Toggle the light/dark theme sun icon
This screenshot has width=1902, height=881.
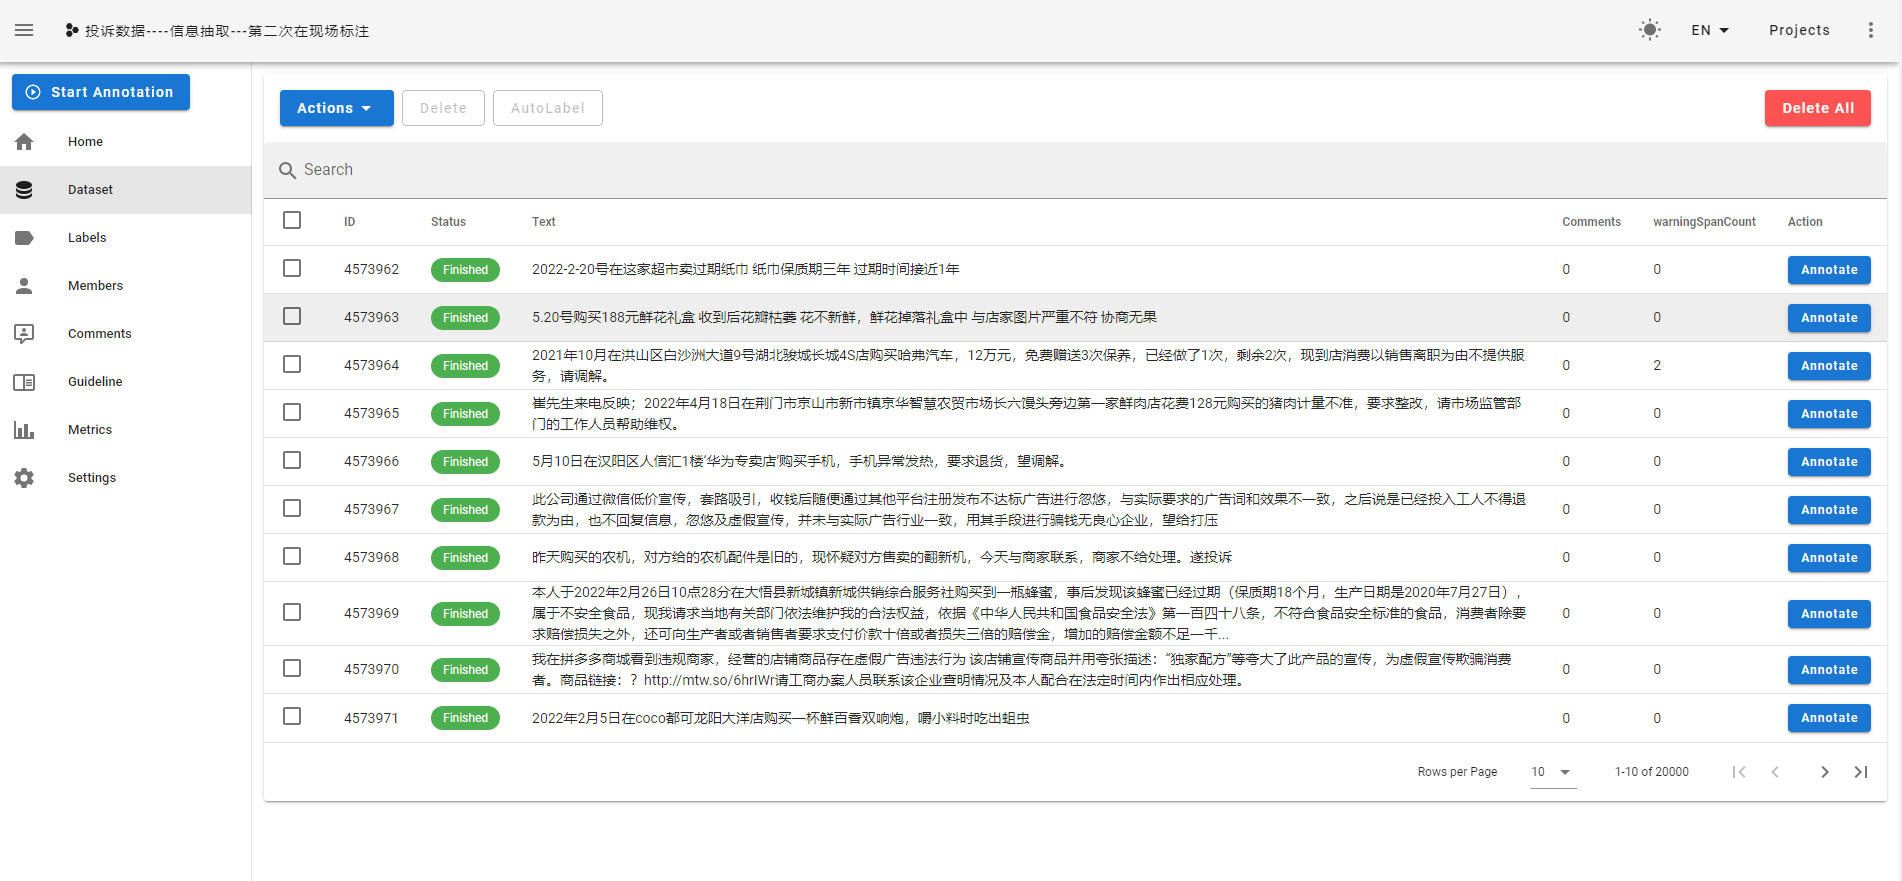[x=1650, y=30]
